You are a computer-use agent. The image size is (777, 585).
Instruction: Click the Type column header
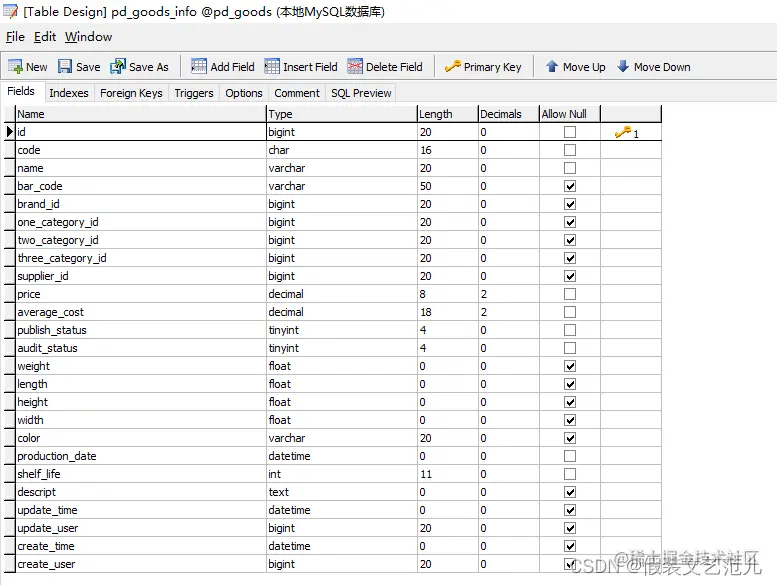[342, 114]
